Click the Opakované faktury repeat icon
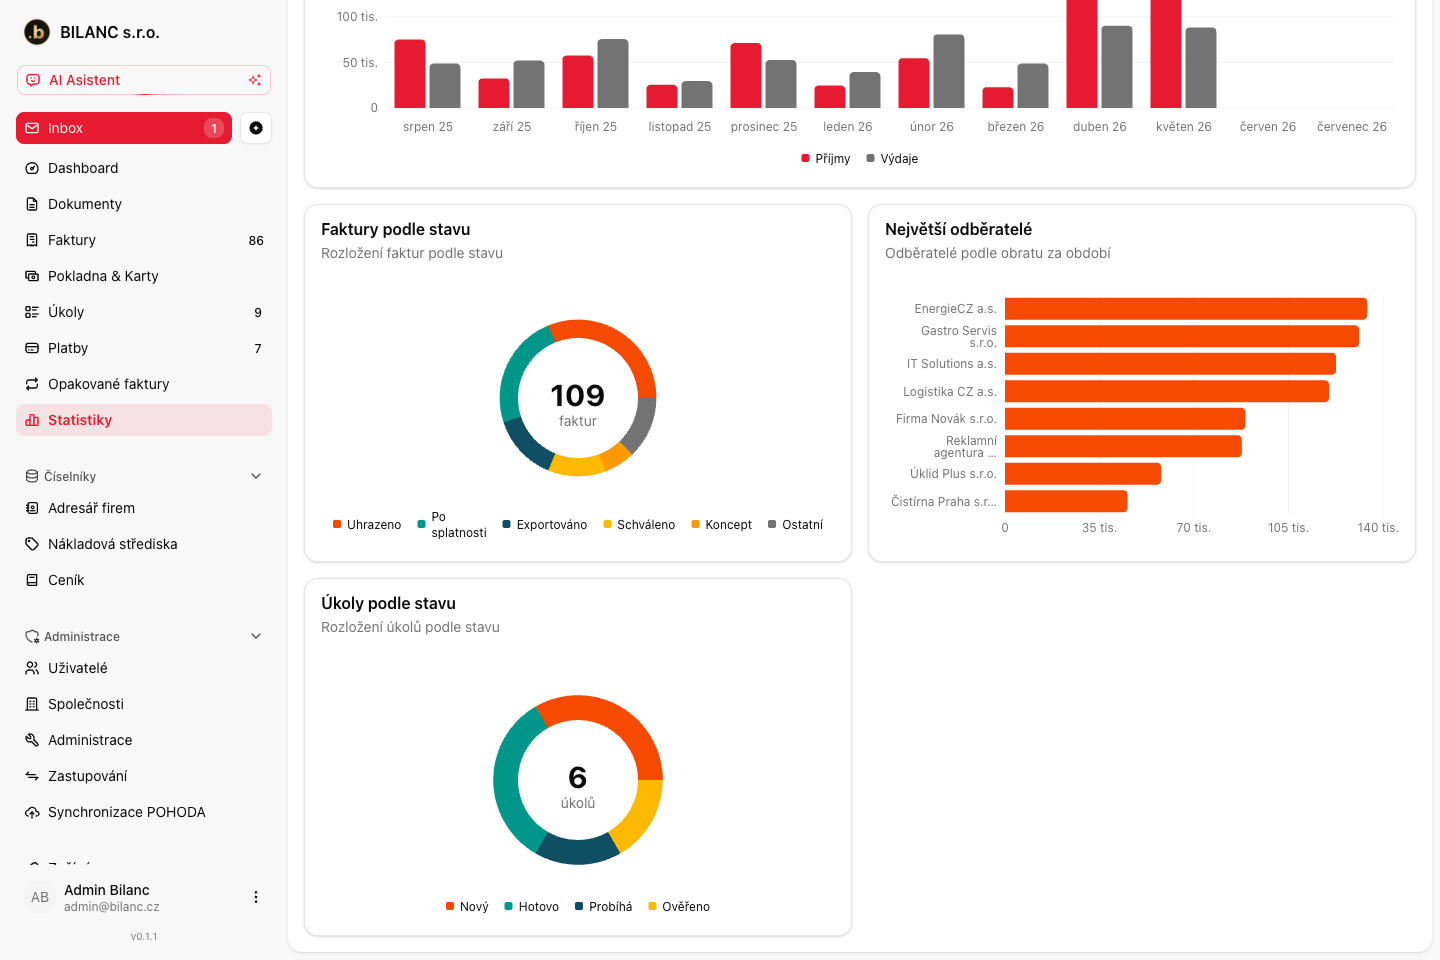 pyautogui.click(x=32, y=384)
